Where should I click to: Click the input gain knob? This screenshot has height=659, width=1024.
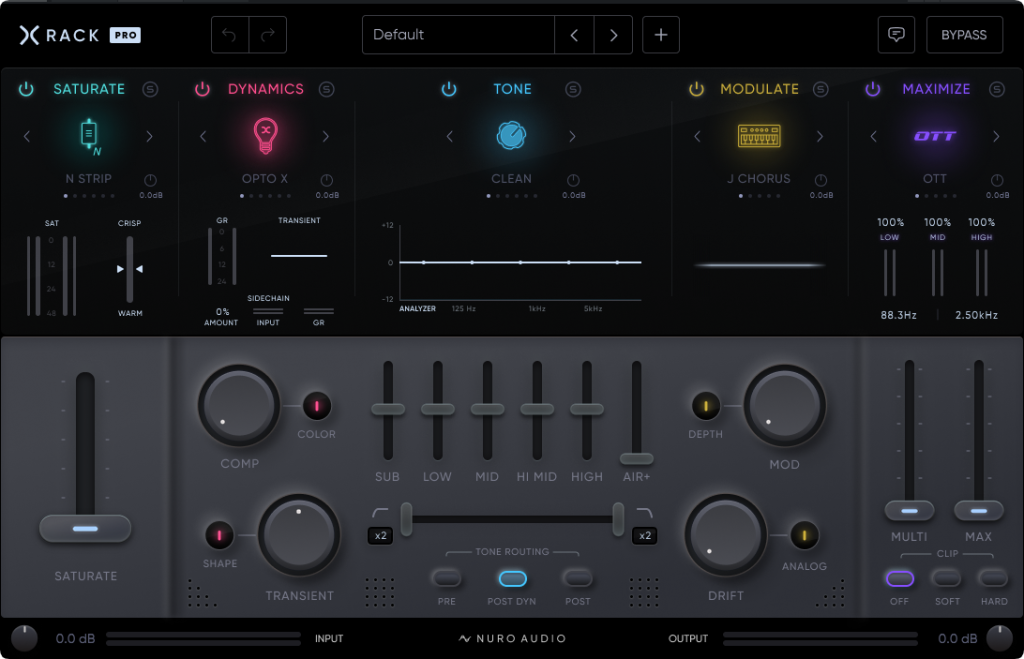[24, 638]
